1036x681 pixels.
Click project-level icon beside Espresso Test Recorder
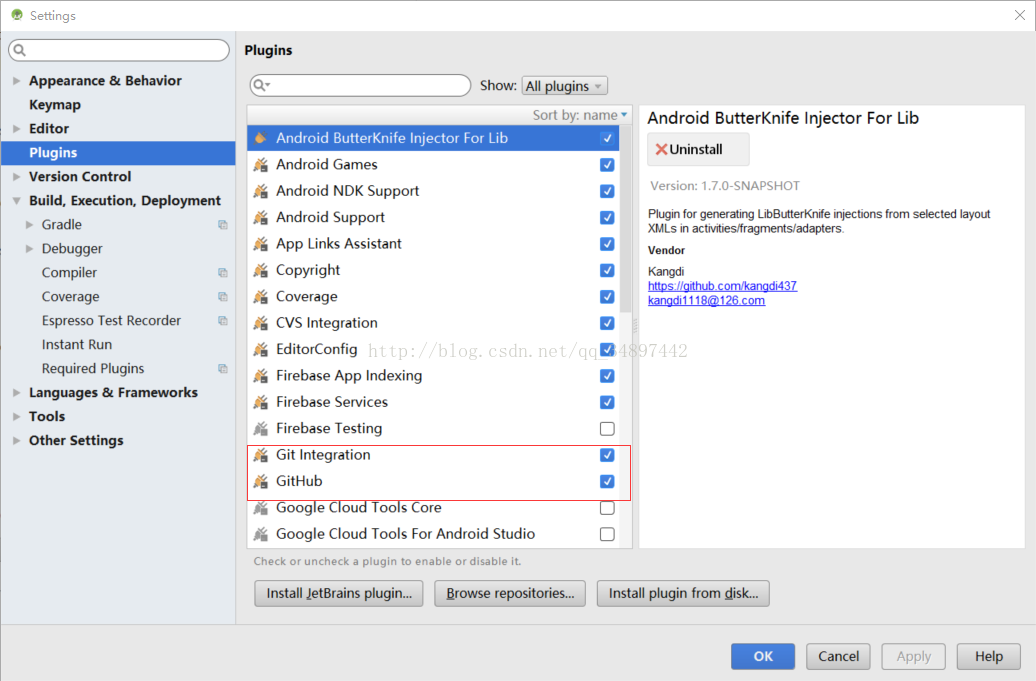(x=223, y=320)
